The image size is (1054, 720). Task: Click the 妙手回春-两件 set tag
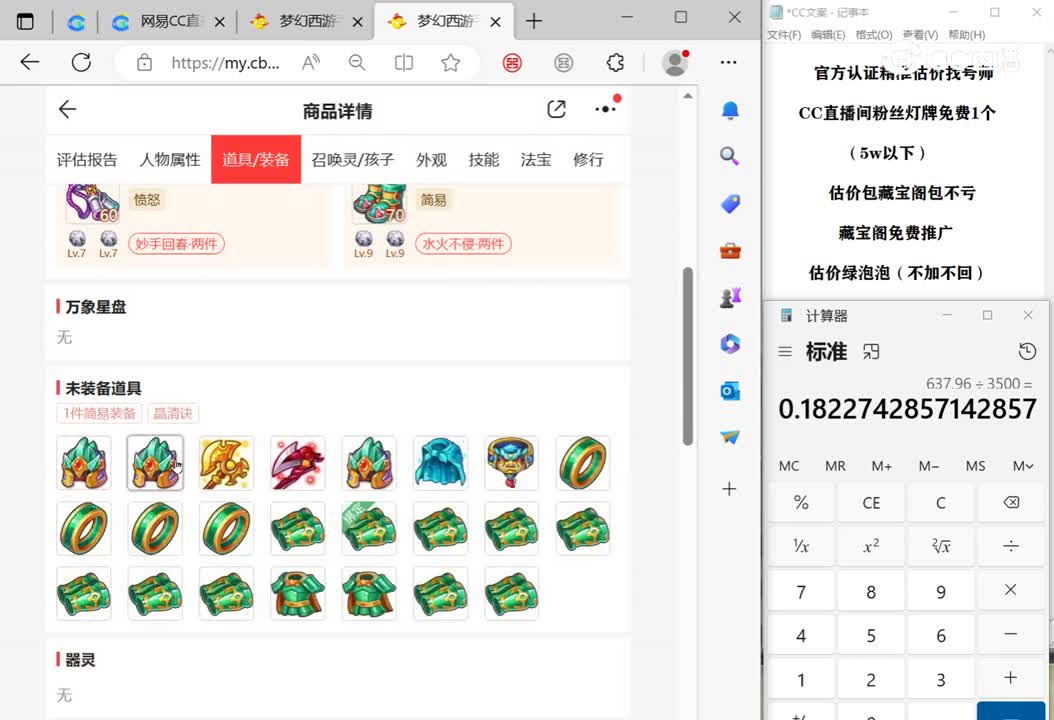click(176, 243)
